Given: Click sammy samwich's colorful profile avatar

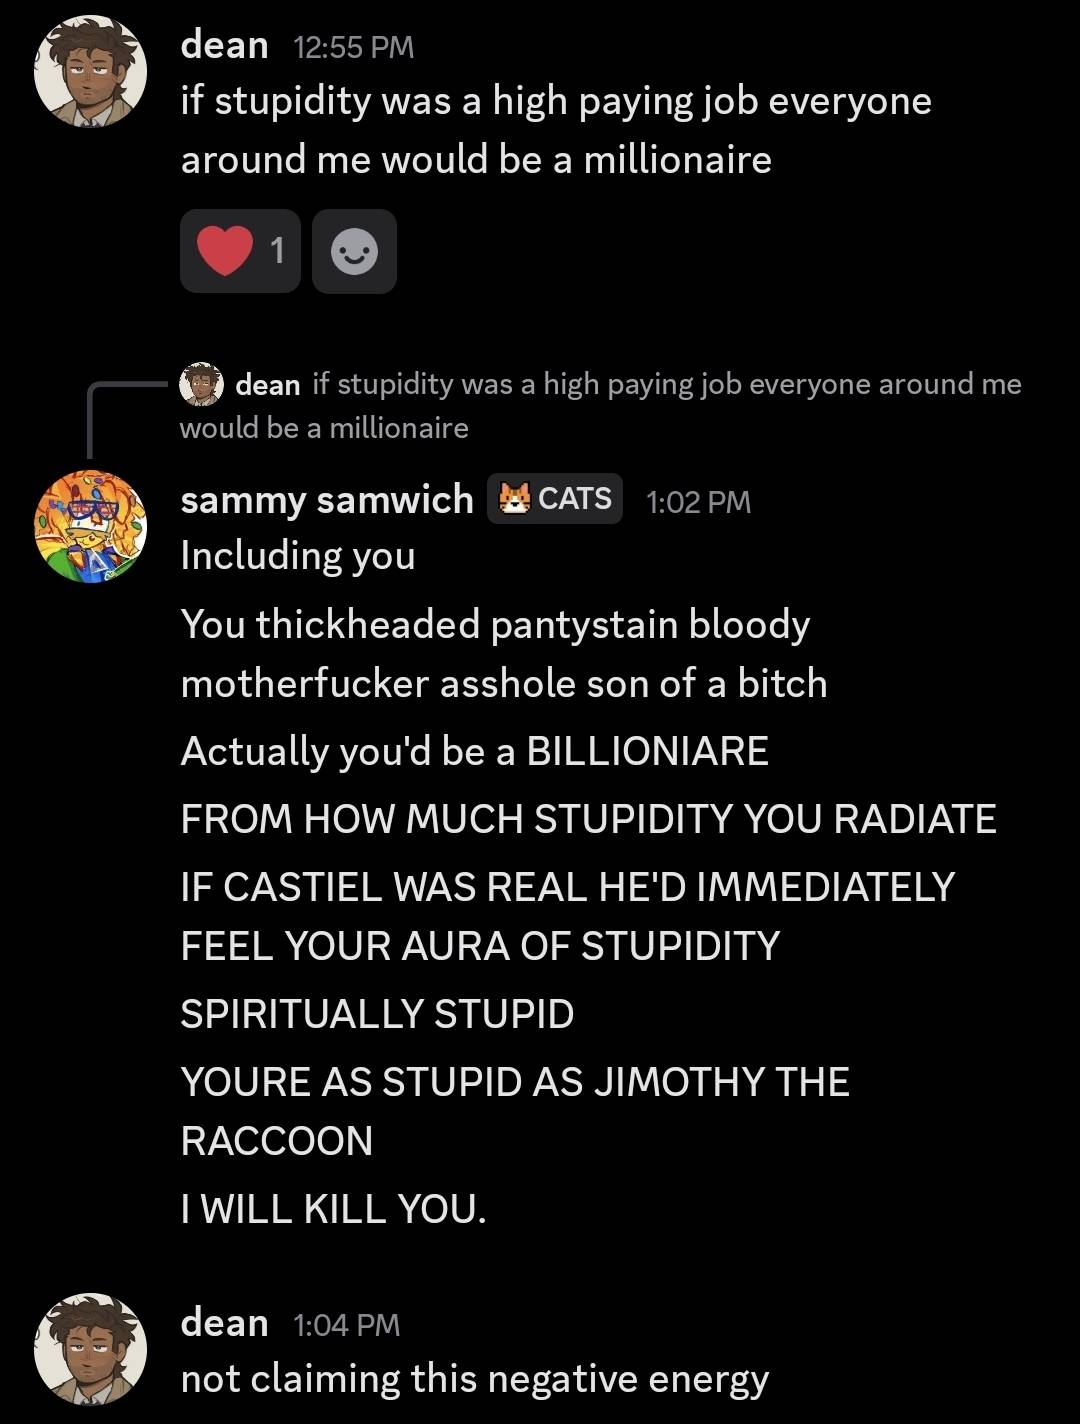Looking at the screenshot, I should [x=90, y=526].
